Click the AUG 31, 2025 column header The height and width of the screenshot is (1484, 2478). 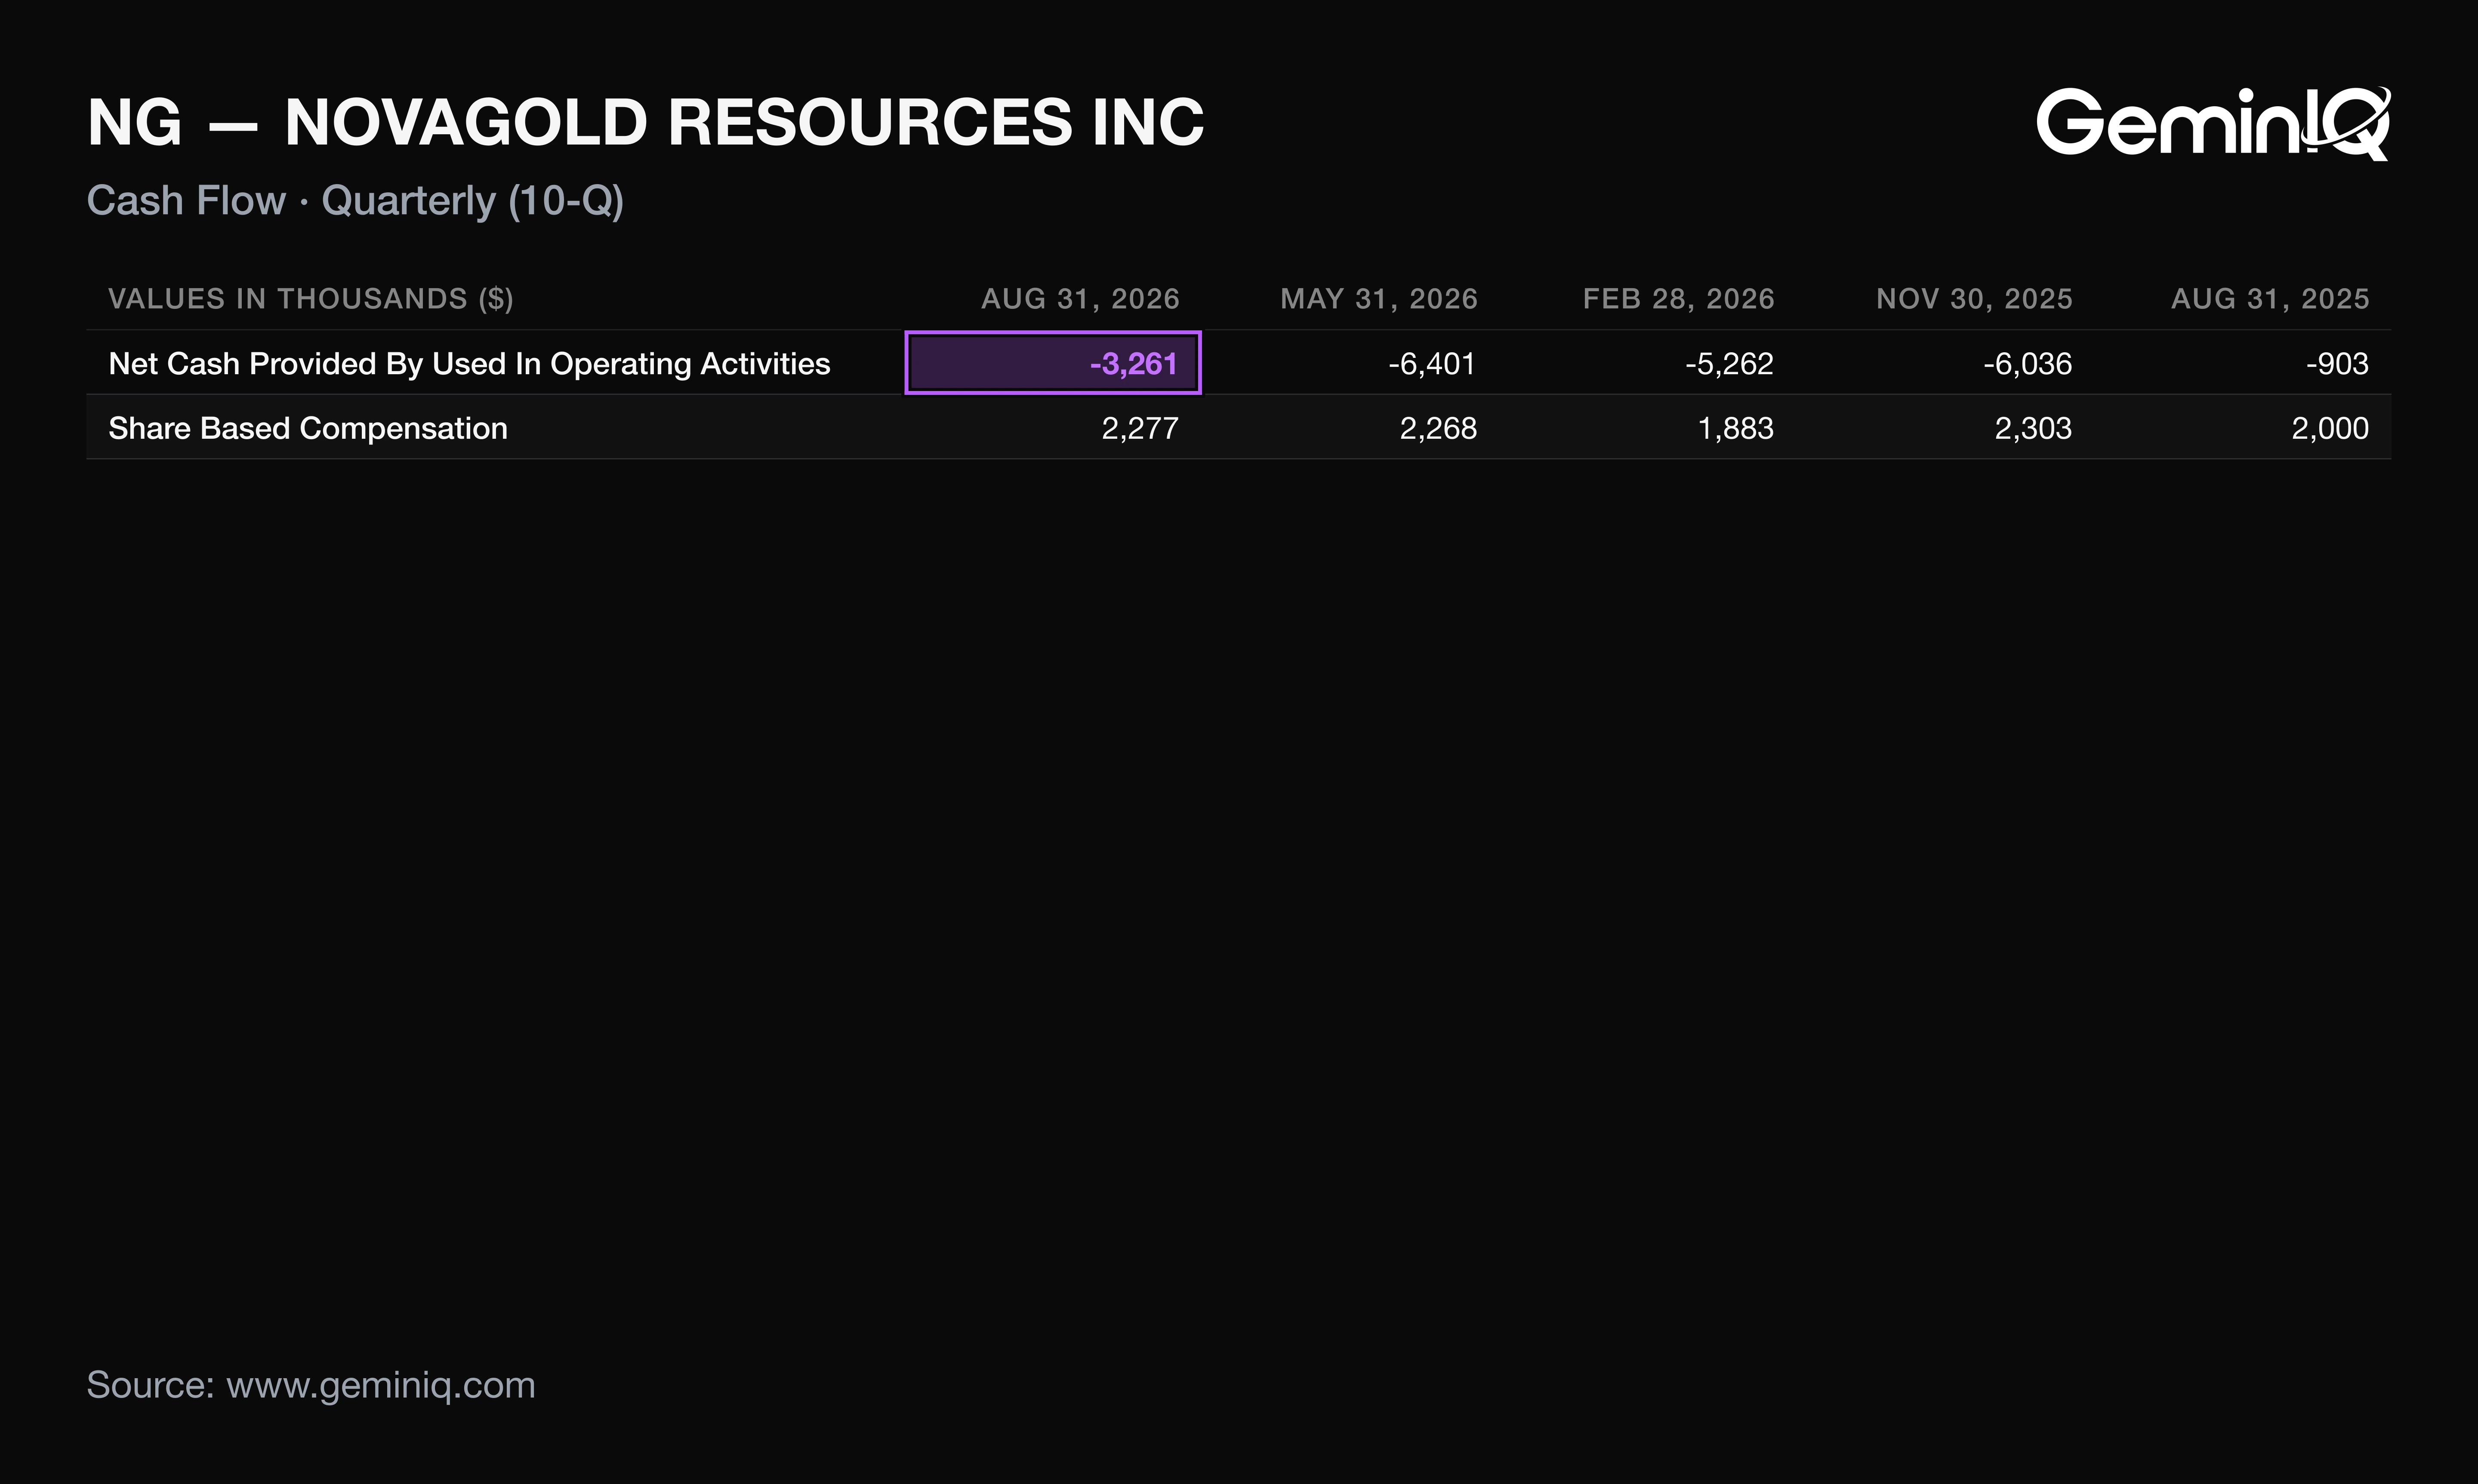click(2270, 299)
